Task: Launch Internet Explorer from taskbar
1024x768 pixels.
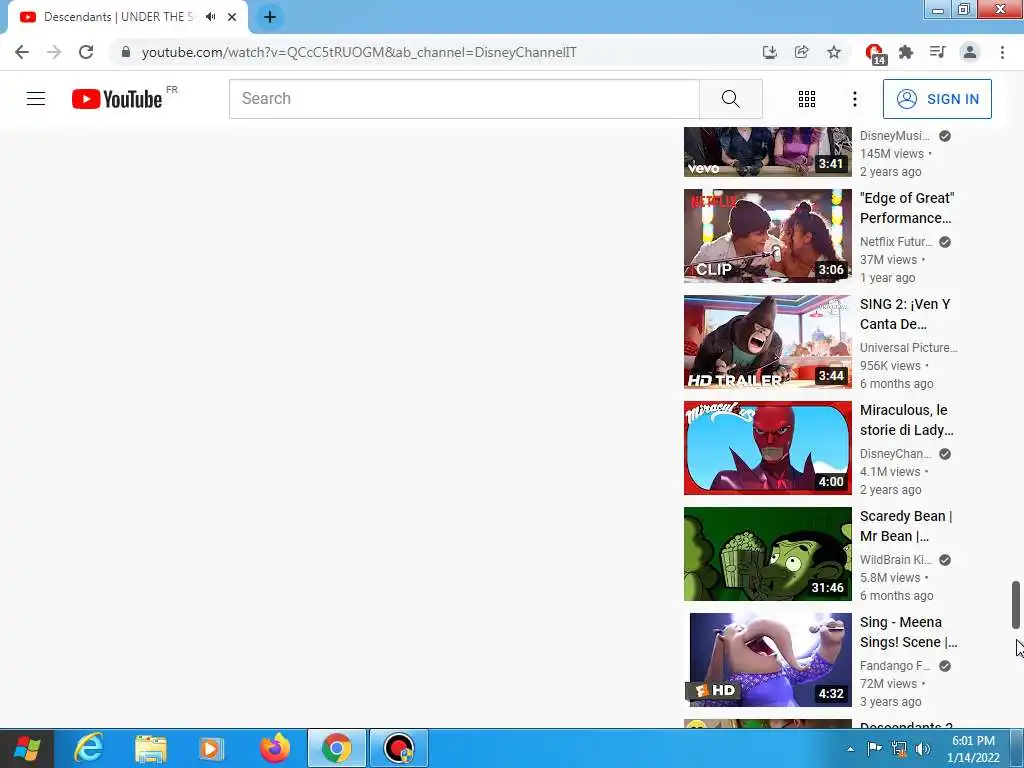Action: 88,748
